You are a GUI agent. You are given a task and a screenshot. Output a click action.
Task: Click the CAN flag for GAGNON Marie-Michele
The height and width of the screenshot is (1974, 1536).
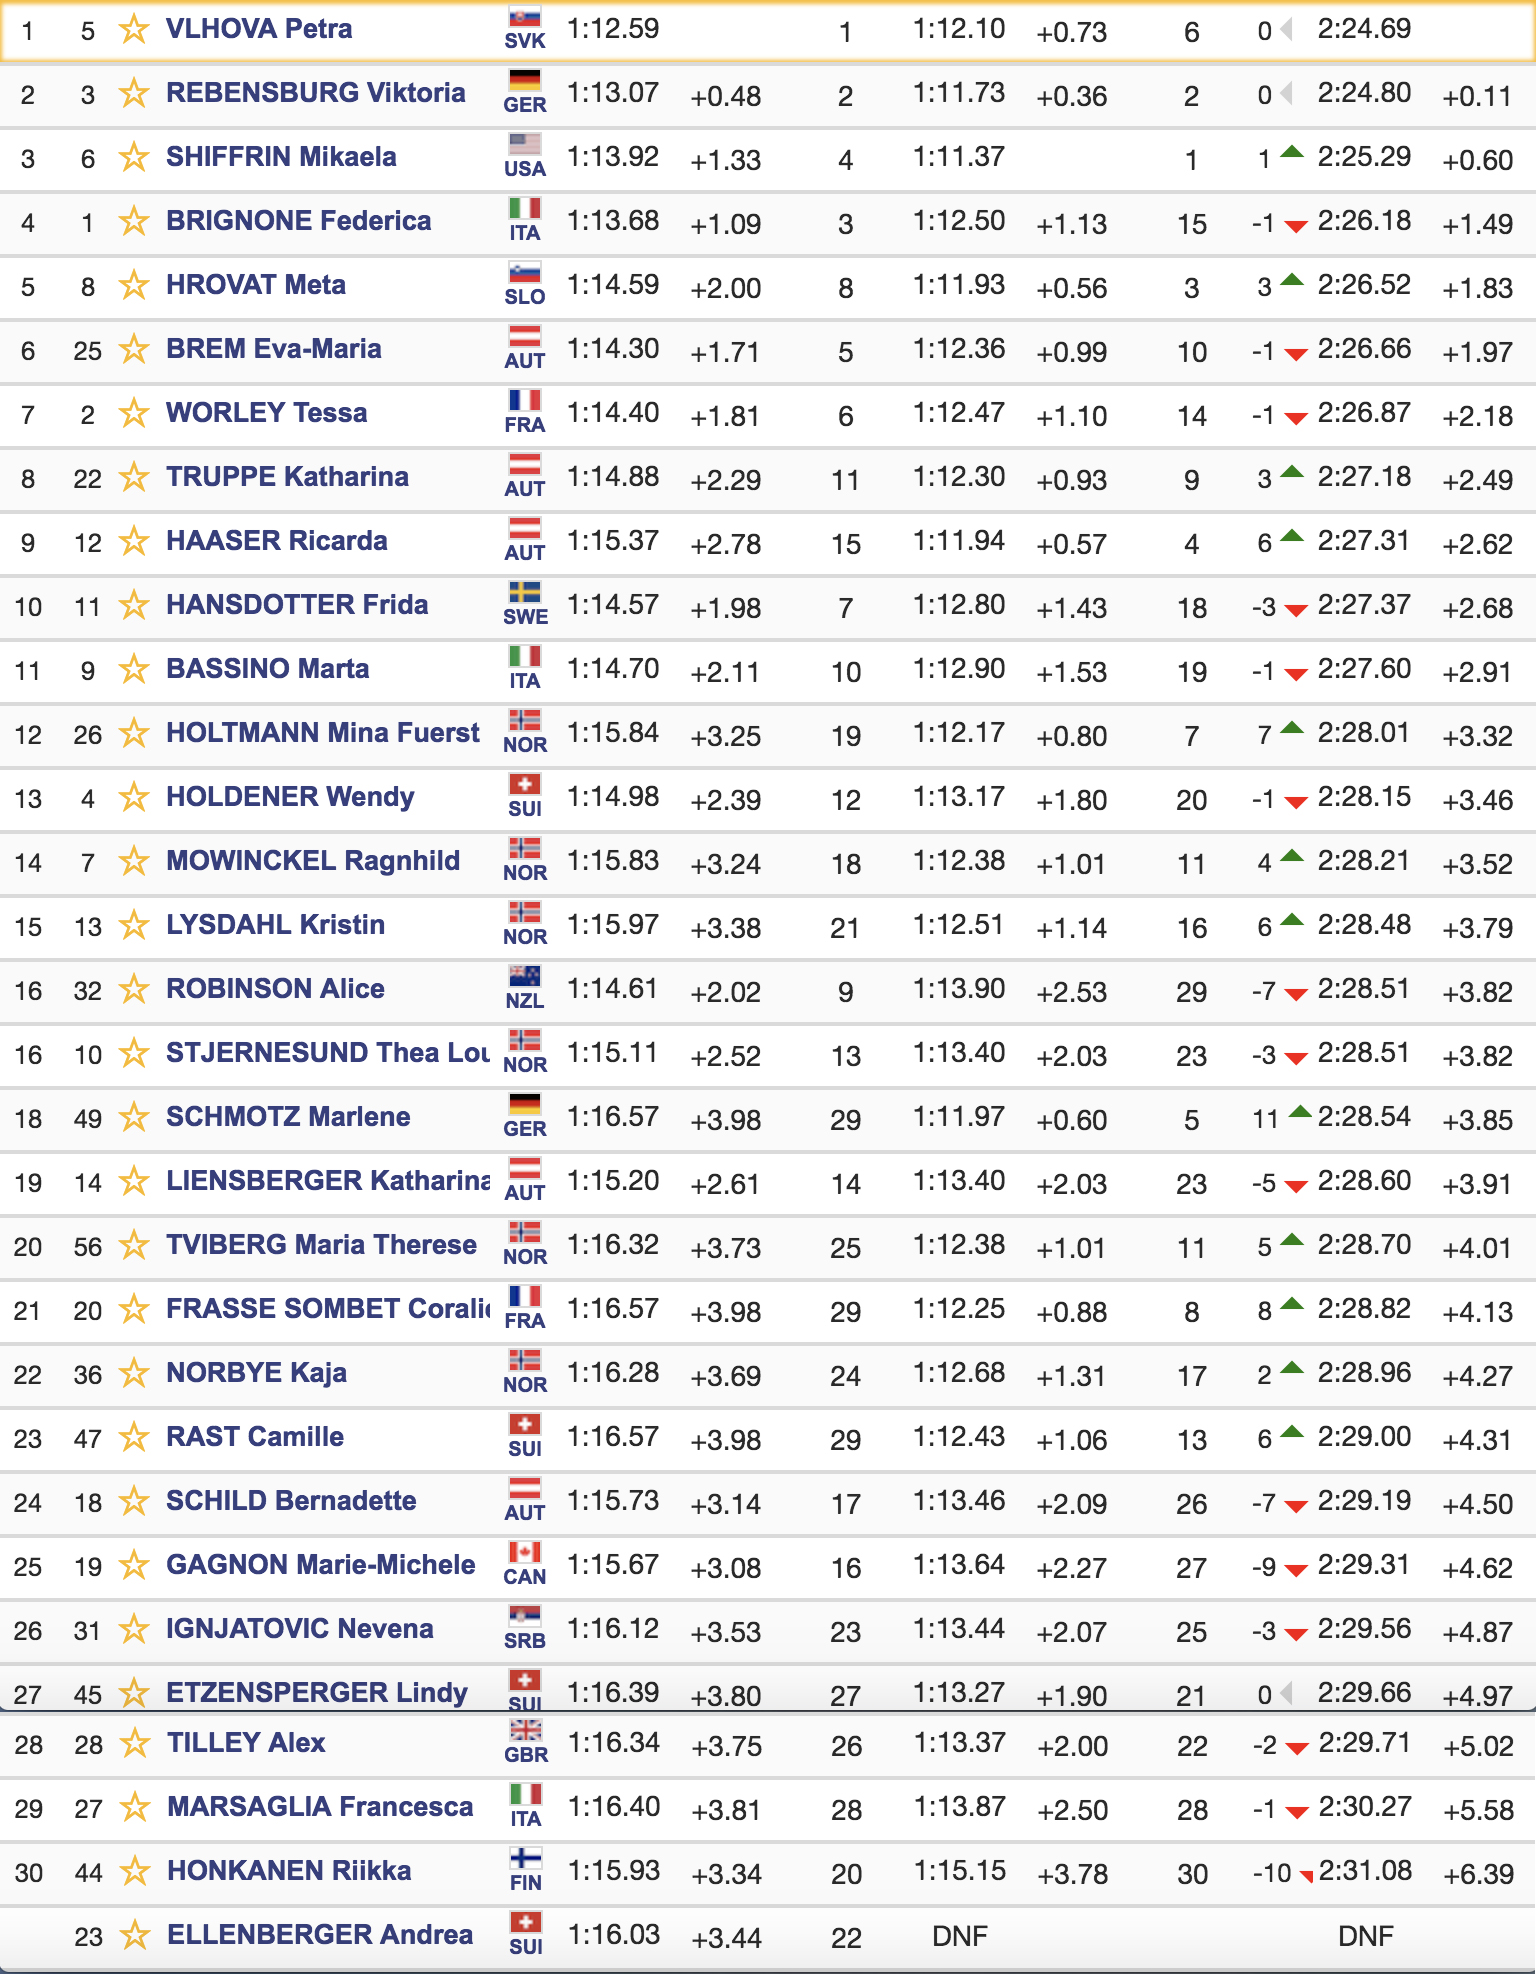(x=525, y=1552)
